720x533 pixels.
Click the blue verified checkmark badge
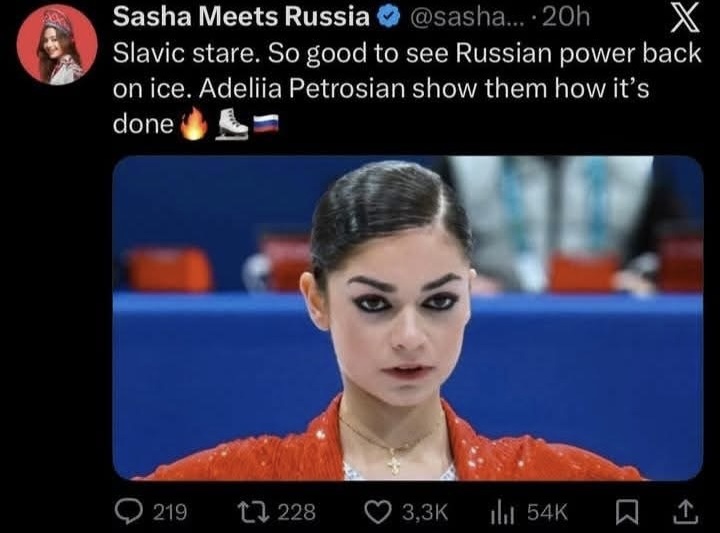[388, 17]
